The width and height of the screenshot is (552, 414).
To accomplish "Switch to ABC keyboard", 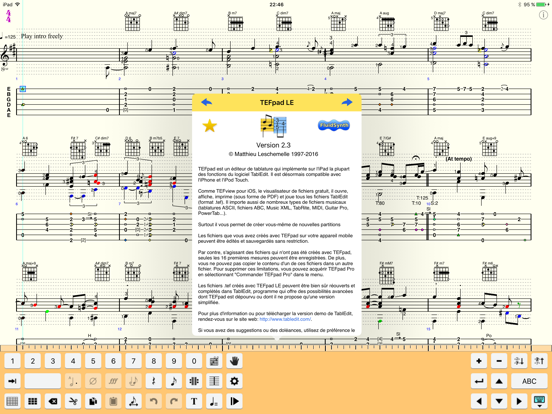I will (x=529, y=381).
